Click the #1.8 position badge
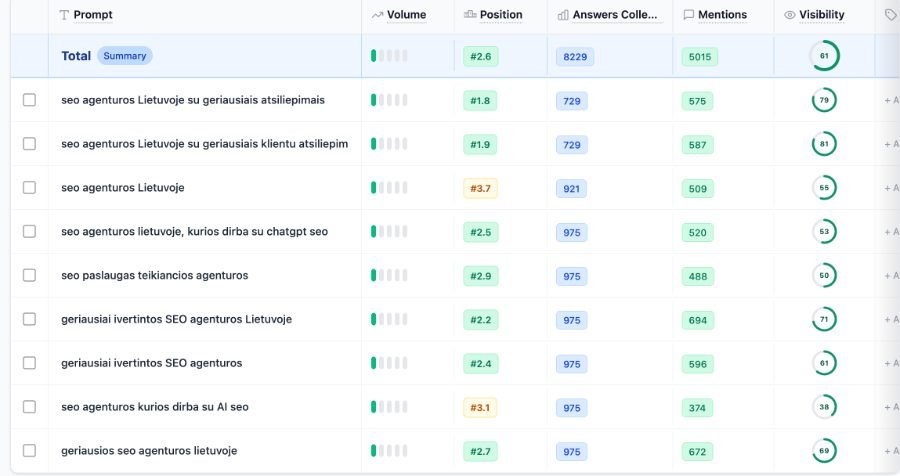Screen dimensions: 900x476 (480, 100)
